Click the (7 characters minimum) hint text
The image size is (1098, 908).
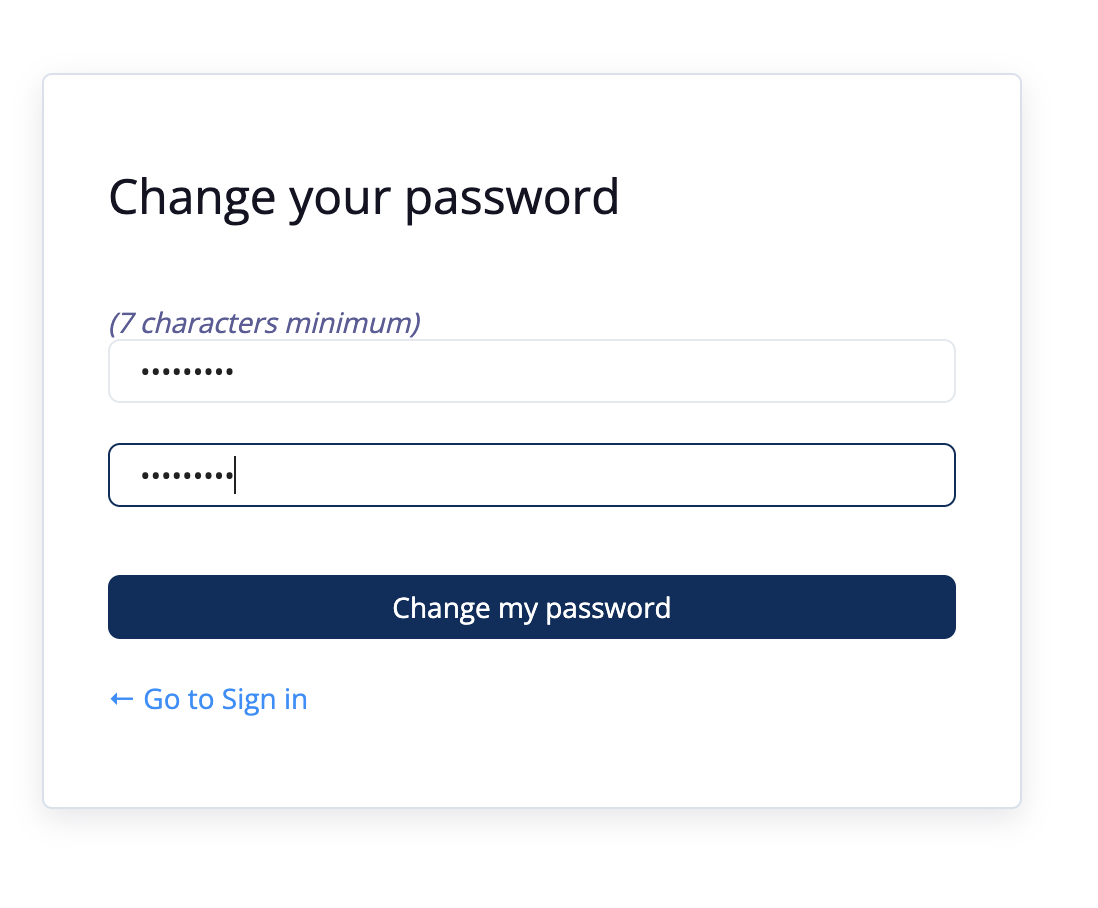click(265, 323)
